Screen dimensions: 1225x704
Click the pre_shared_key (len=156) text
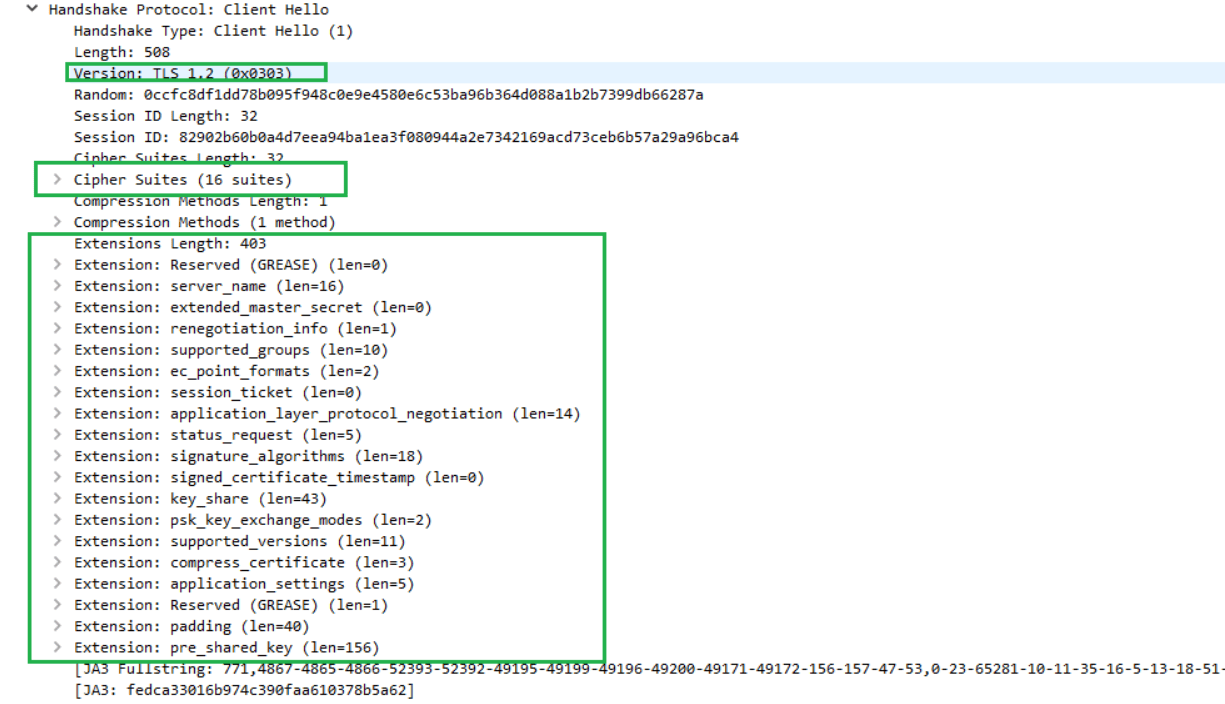click(x=275, y=647)
